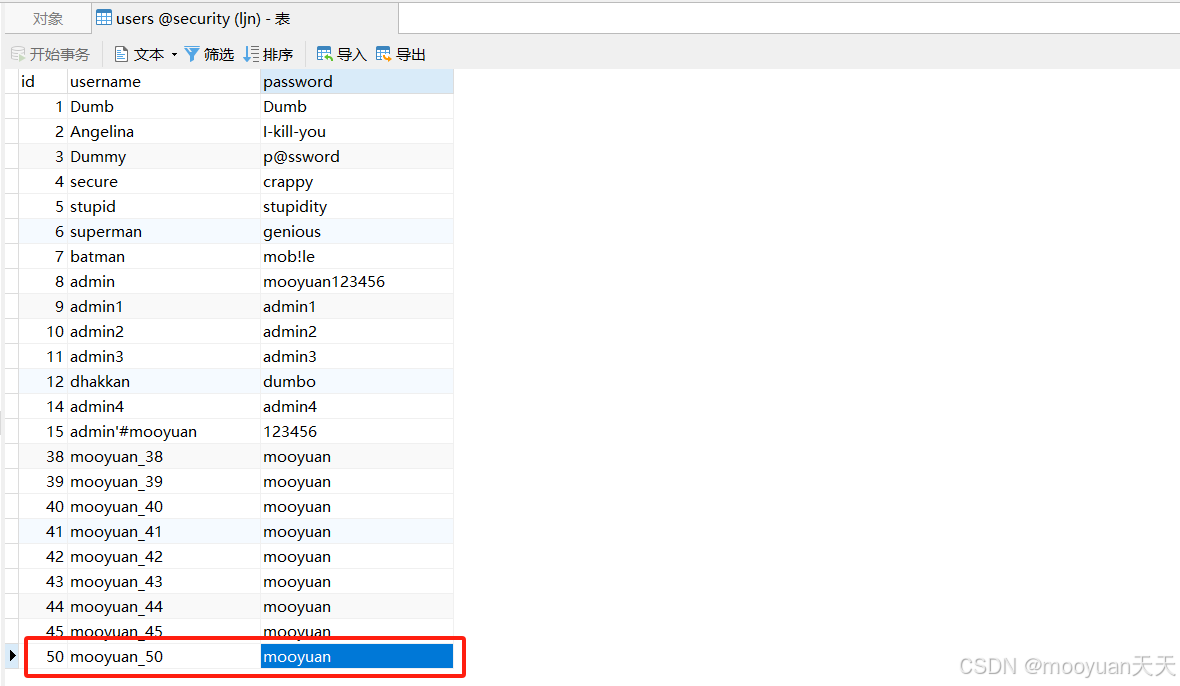1180x686 pixels.
Task: Select password cell I-kill-you
Action: coord(357,131)
